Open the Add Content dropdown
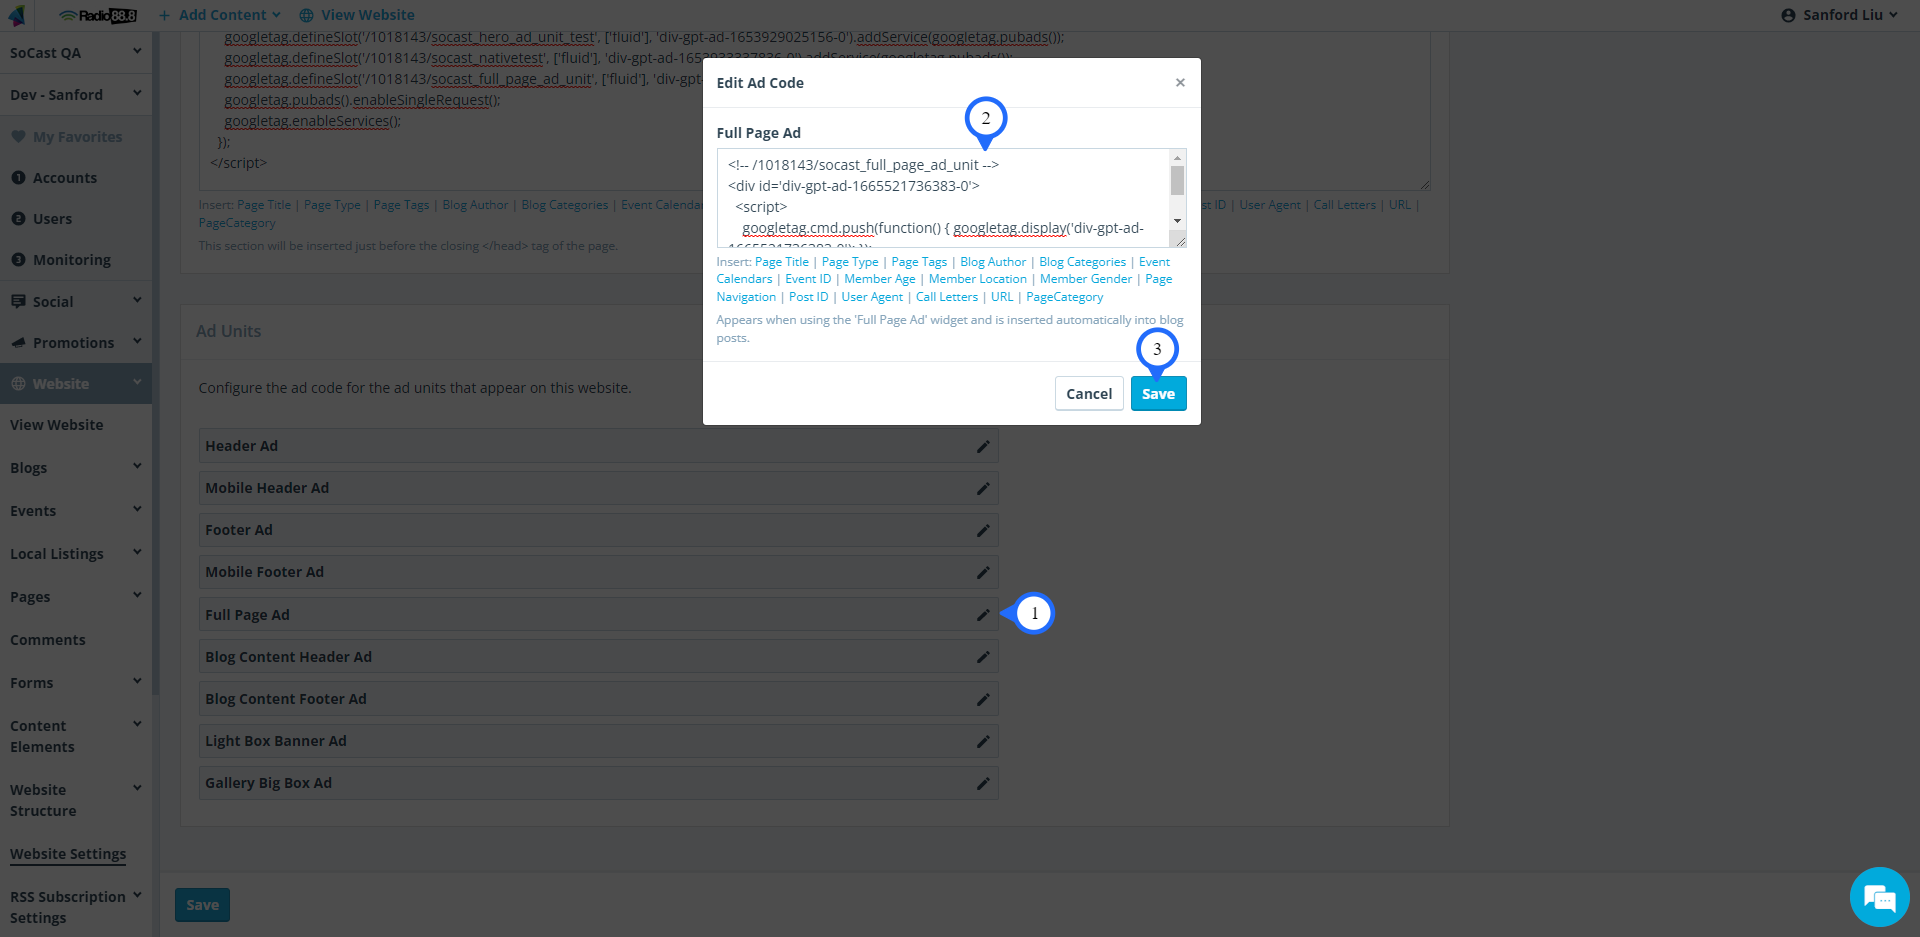This screenshot has width=1920, height=937. pyautogui.click(x=220, y=15)
